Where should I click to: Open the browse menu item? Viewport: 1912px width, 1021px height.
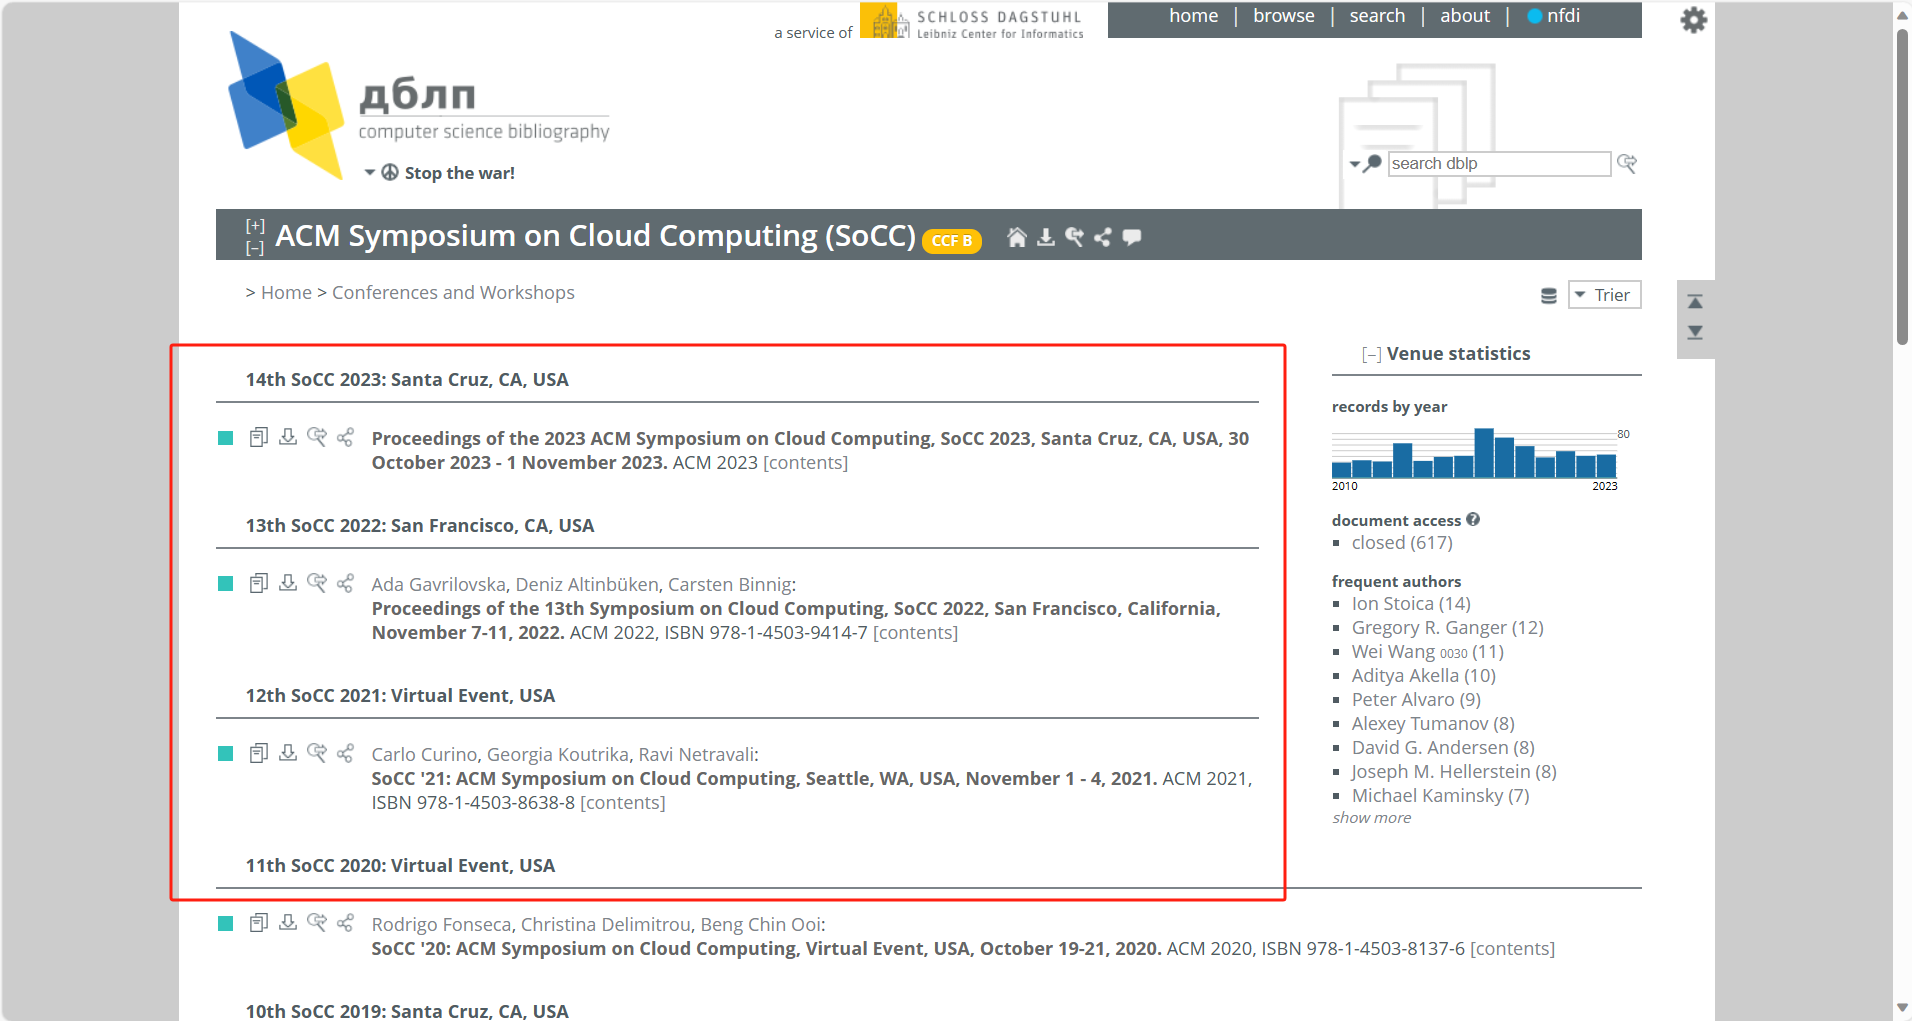coord(1284,16)
